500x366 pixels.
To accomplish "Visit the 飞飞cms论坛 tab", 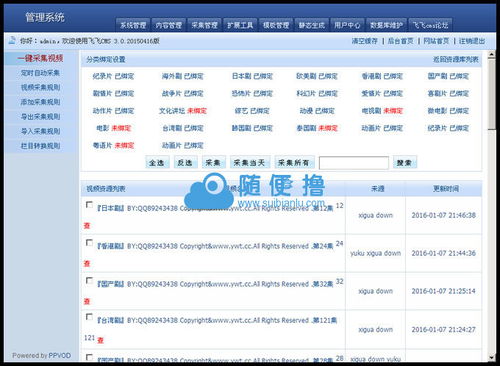I will (x=430, y=25).
